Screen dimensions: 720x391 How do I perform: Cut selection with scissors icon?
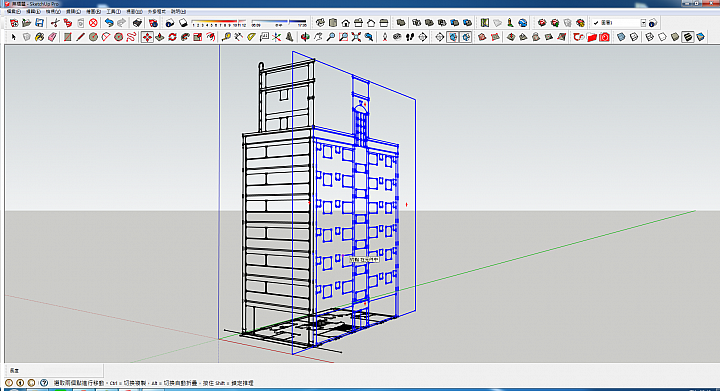[55, 23]
